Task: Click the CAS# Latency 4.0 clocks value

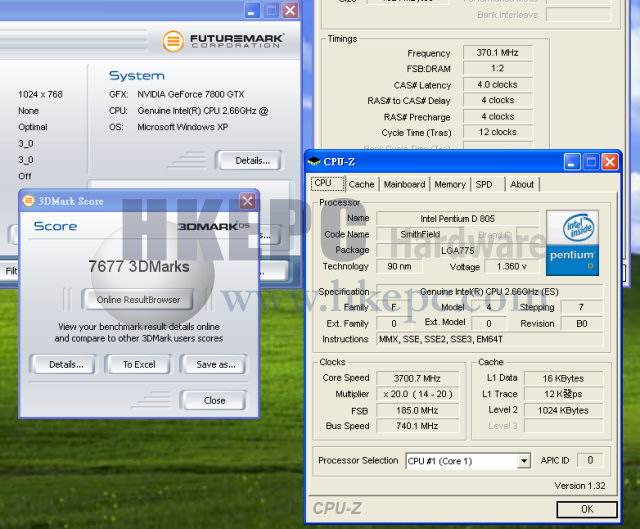Action: click(x=498, y=84)
